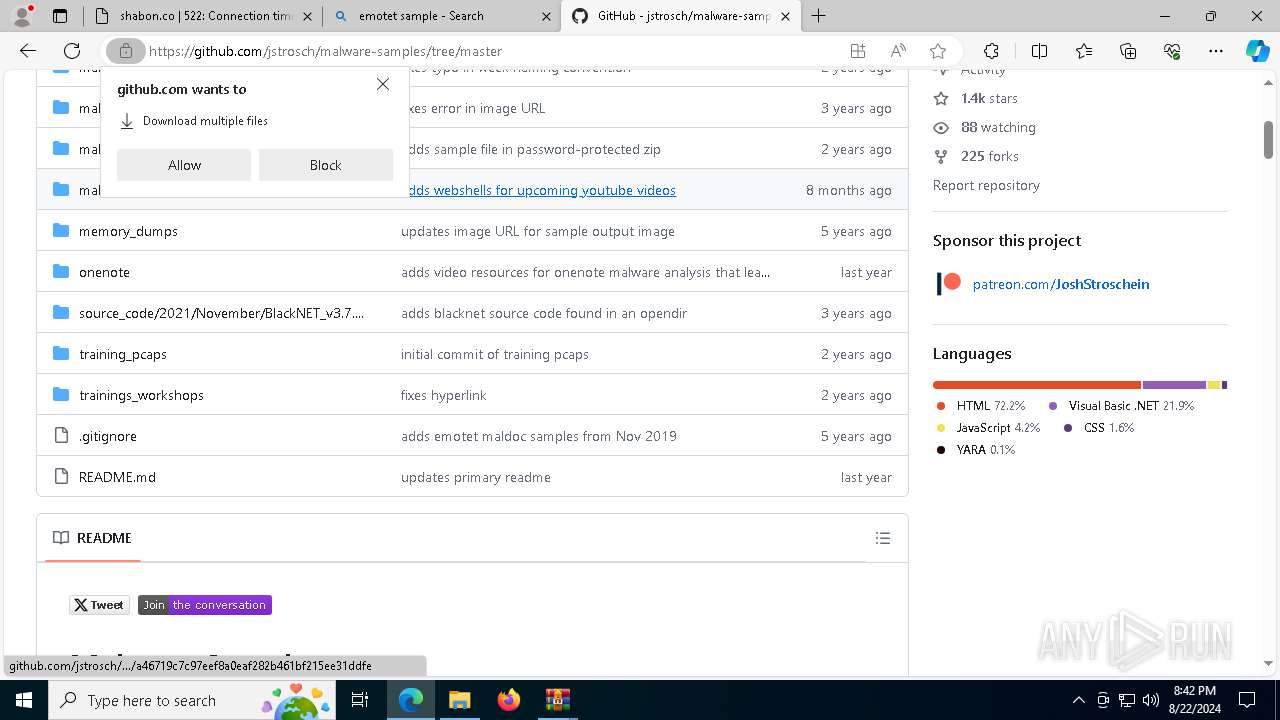
Task: Select JavaScript 4.2% language entry
Action: click(988, 428)
